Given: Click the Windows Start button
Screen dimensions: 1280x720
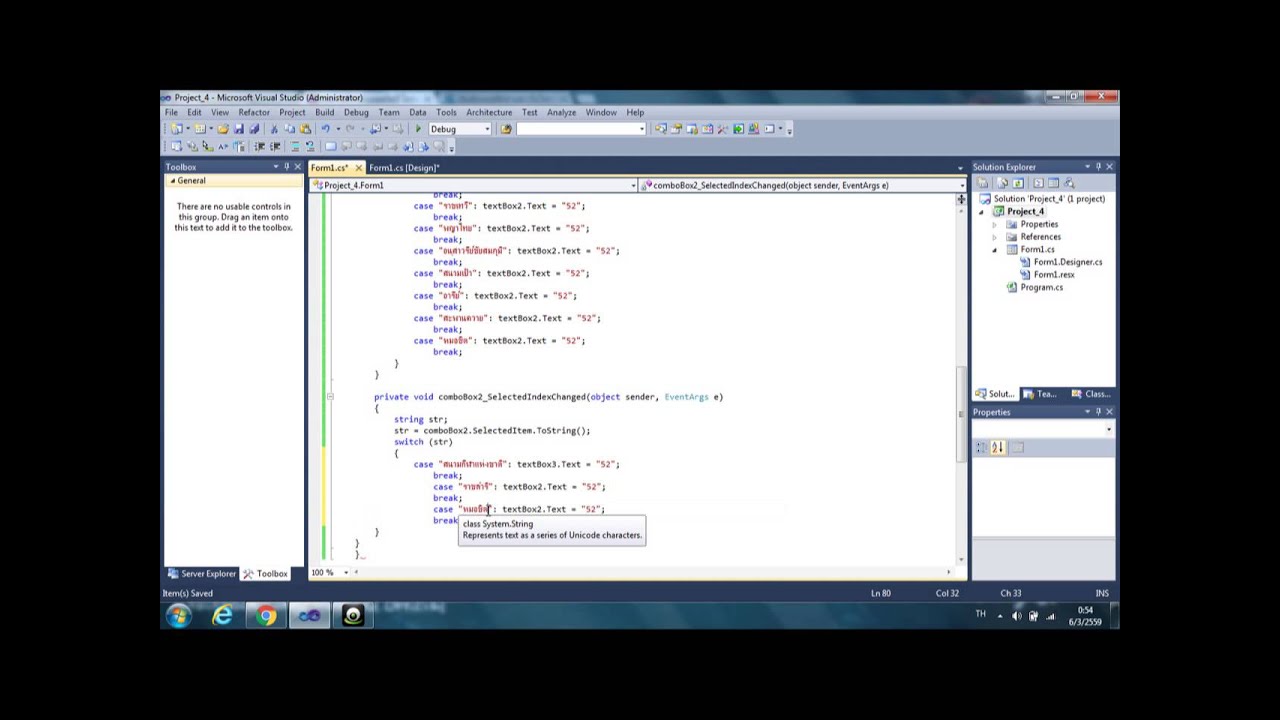Looking at the screenshot, I should [179, 616].
